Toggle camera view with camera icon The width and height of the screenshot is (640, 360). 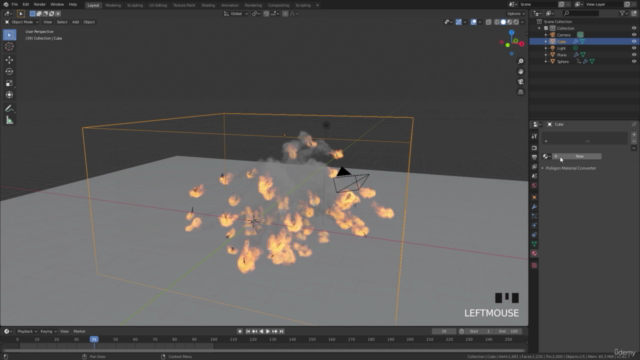click(x=520, y=82)
